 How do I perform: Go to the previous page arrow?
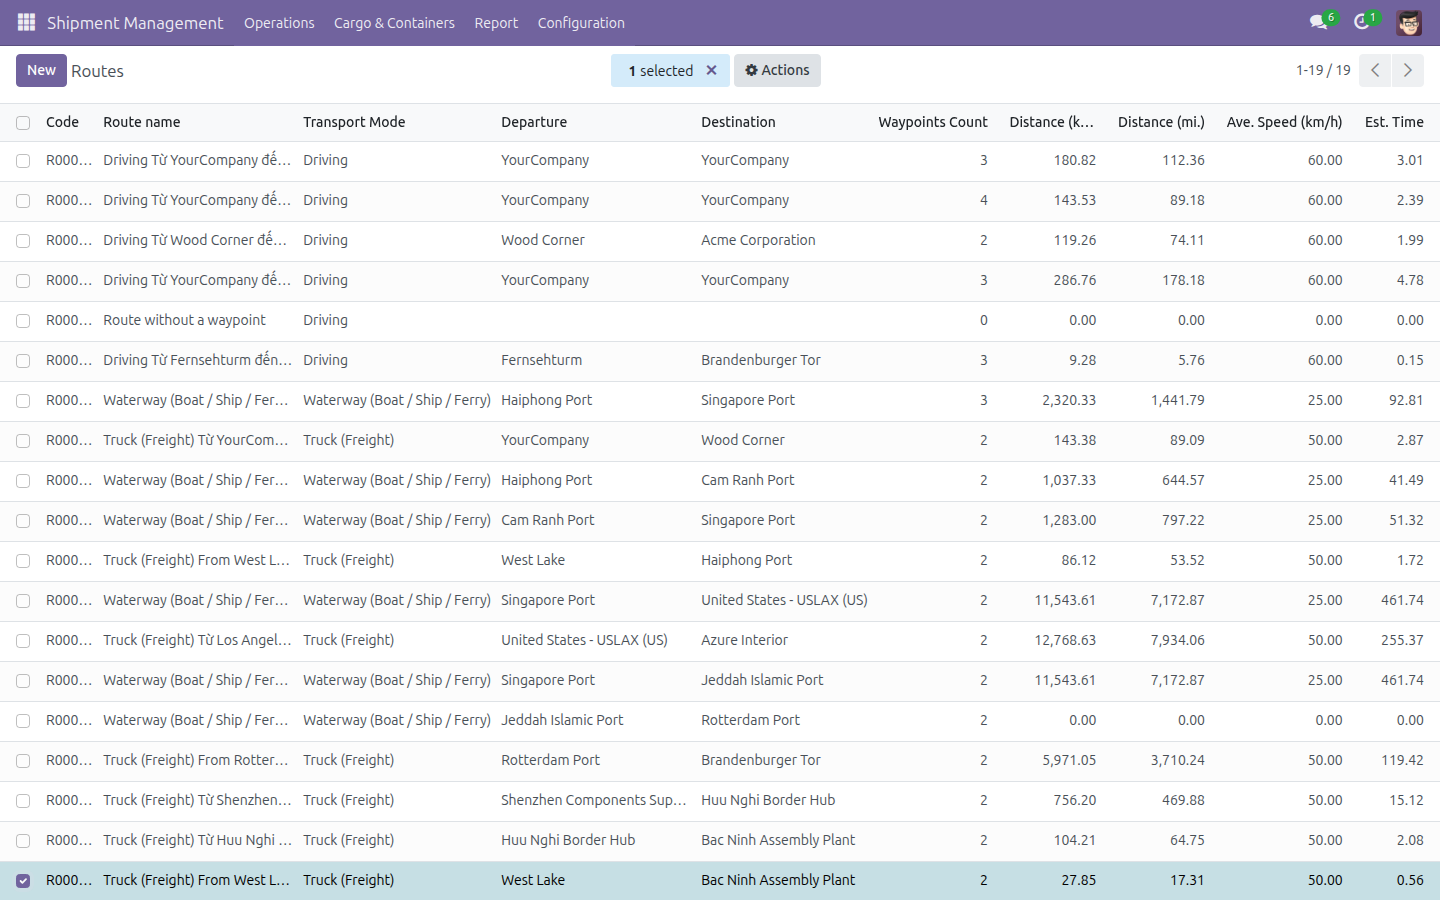click(1375, 70)
